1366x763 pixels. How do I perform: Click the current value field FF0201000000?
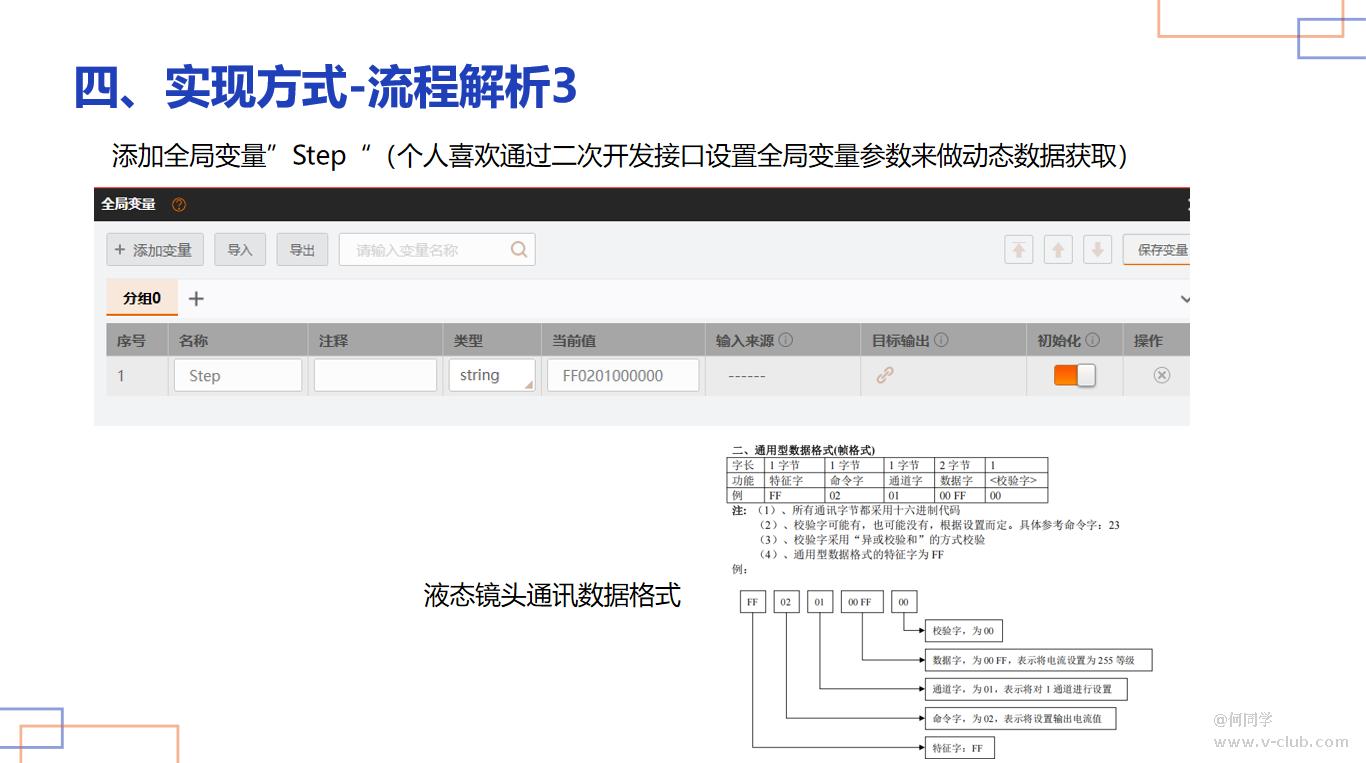pyautogui.click(x=622, y=375)
